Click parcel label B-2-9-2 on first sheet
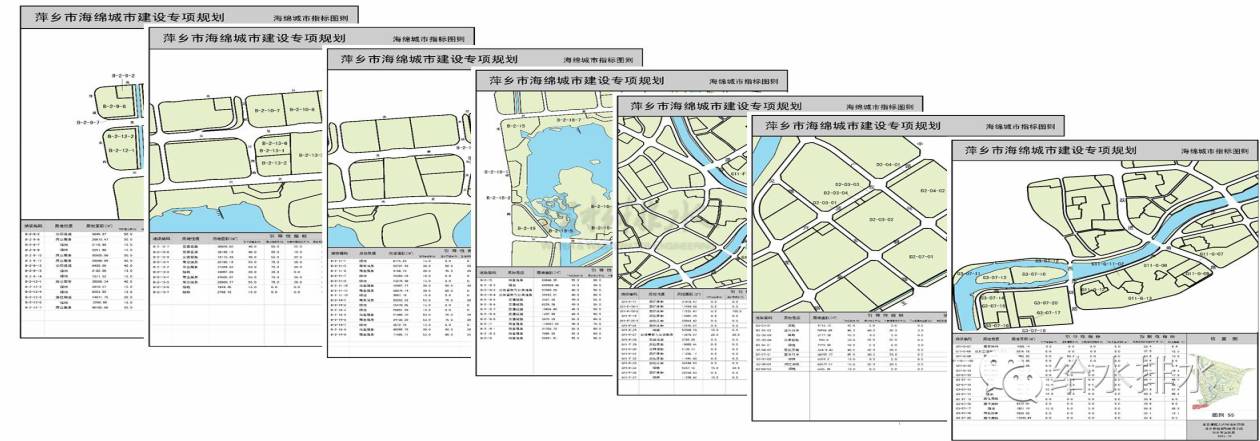The width and height of the screenshot is (1260, 441). (x=123, y=76)
